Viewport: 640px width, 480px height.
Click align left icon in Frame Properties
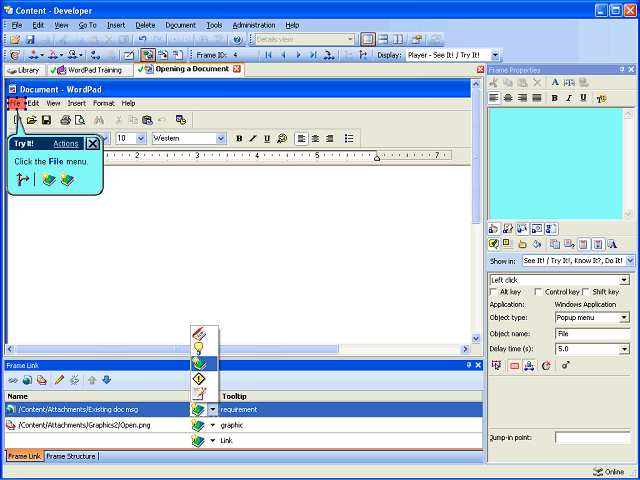click(x=494, y=98)
